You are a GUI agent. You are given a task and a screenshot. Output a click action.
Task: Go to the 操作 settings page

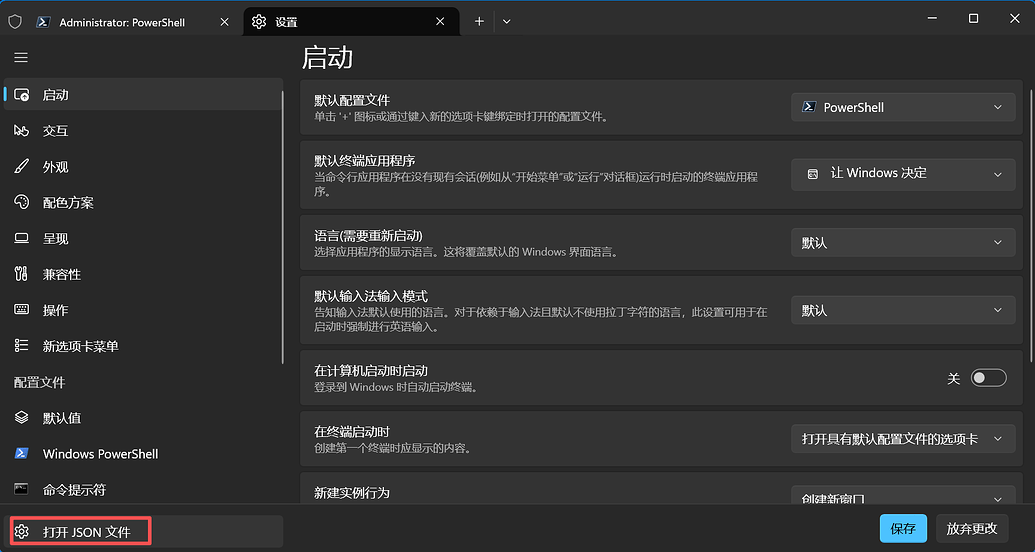[143, 310]
